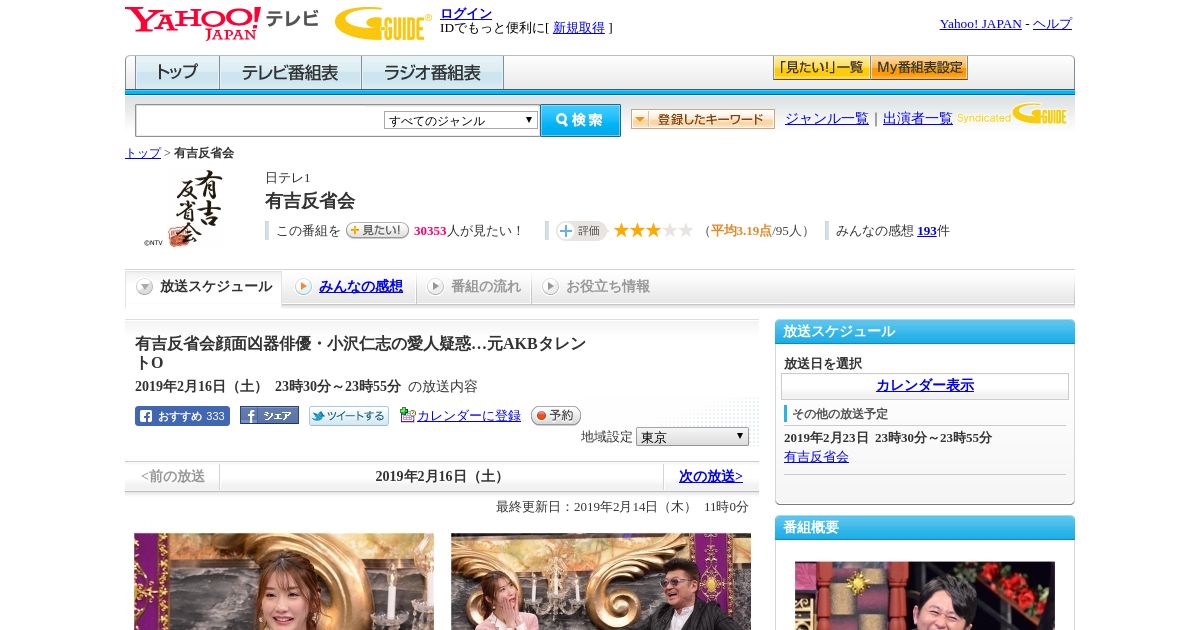The height and width of the screenshot is (630, 1200).
Task: Open the ログイン link
Action: pos(466,13)
